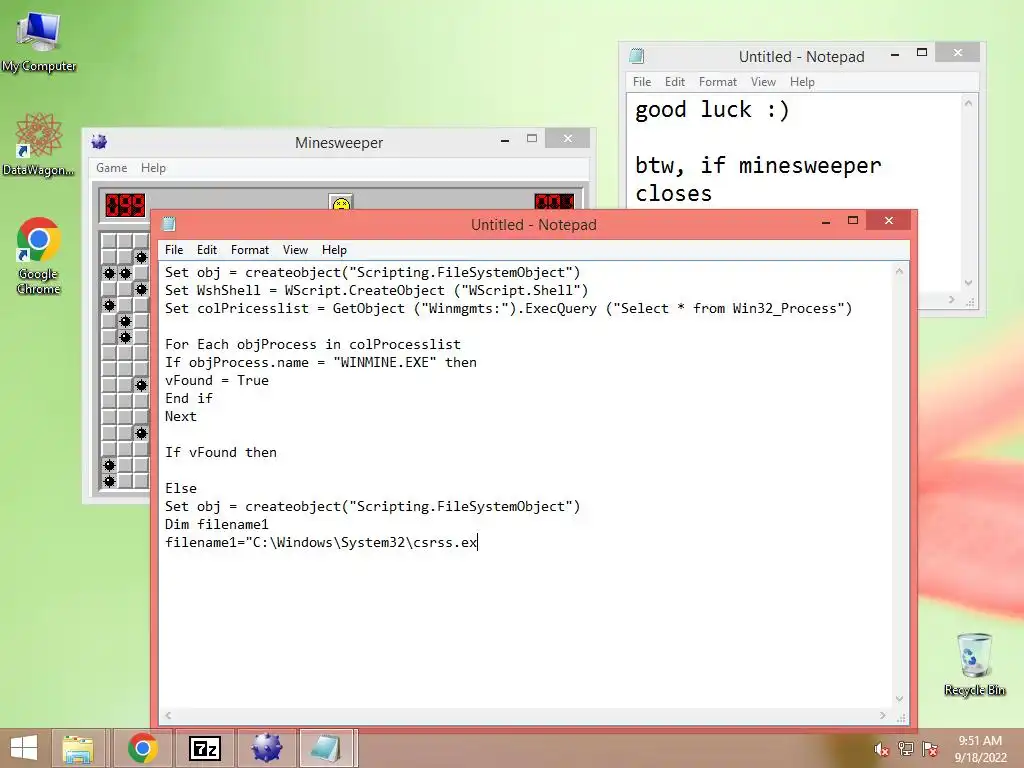Maximize the Minesweeper window
1024x768 pixels.
pos(532,138)
